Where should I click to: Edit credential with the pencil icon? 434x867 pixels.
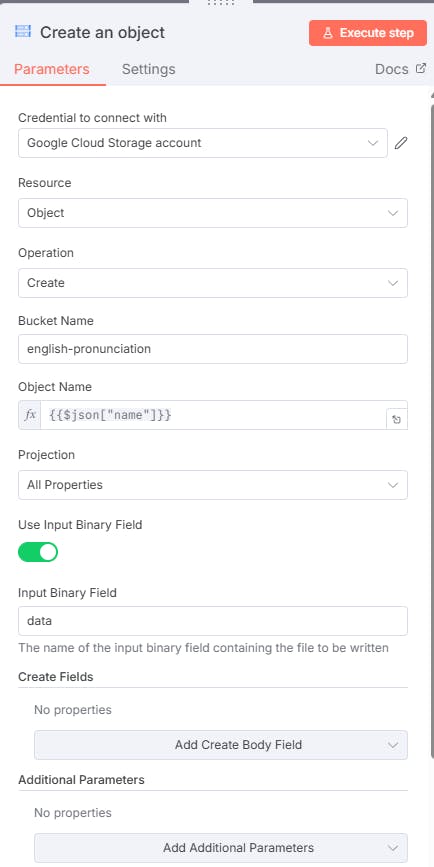(x=401, y=143)
